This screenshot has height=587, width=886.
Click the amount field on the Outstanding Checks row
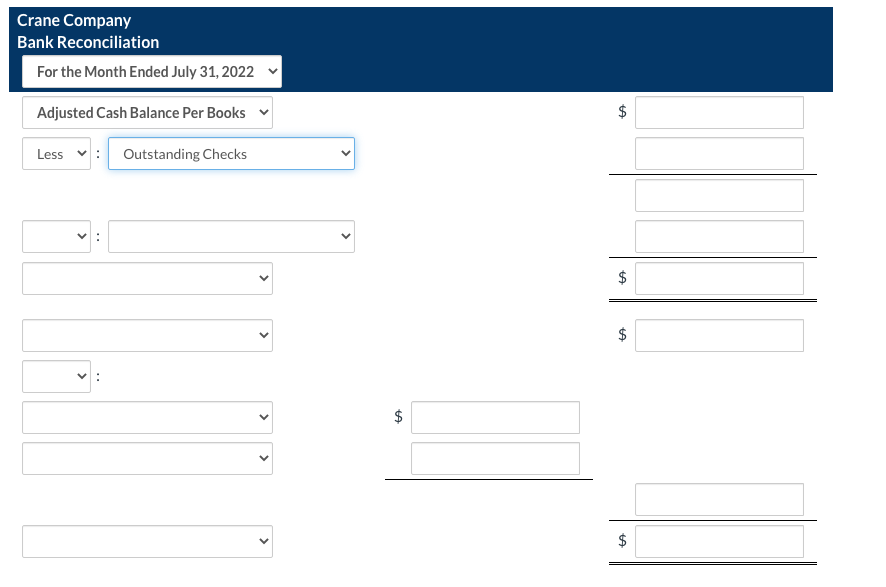719,154
